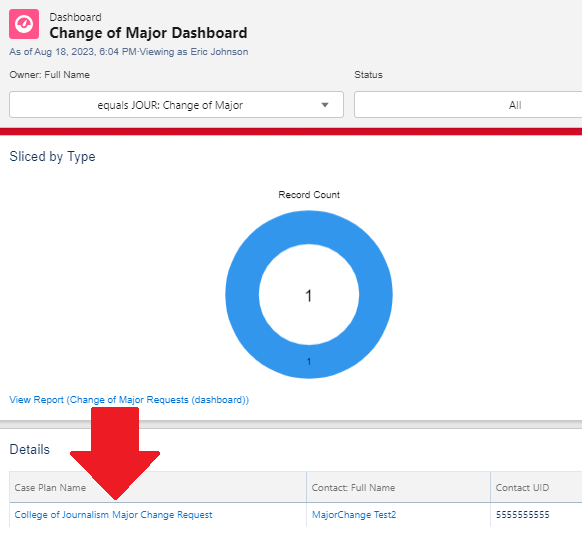Click the pink dashboard gauge icon

[x=24, y=24]
